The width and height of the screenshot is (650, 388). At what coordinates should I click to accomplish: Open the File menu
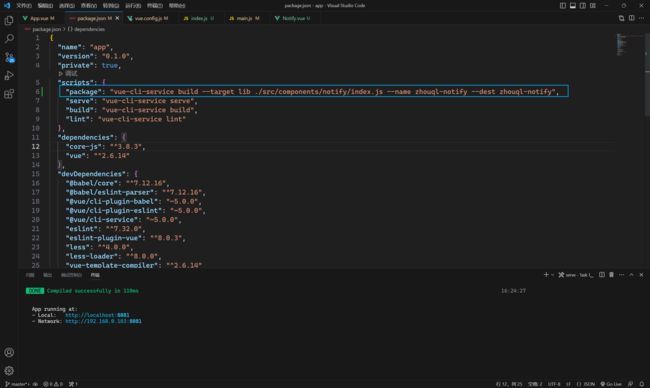(24, 6)
